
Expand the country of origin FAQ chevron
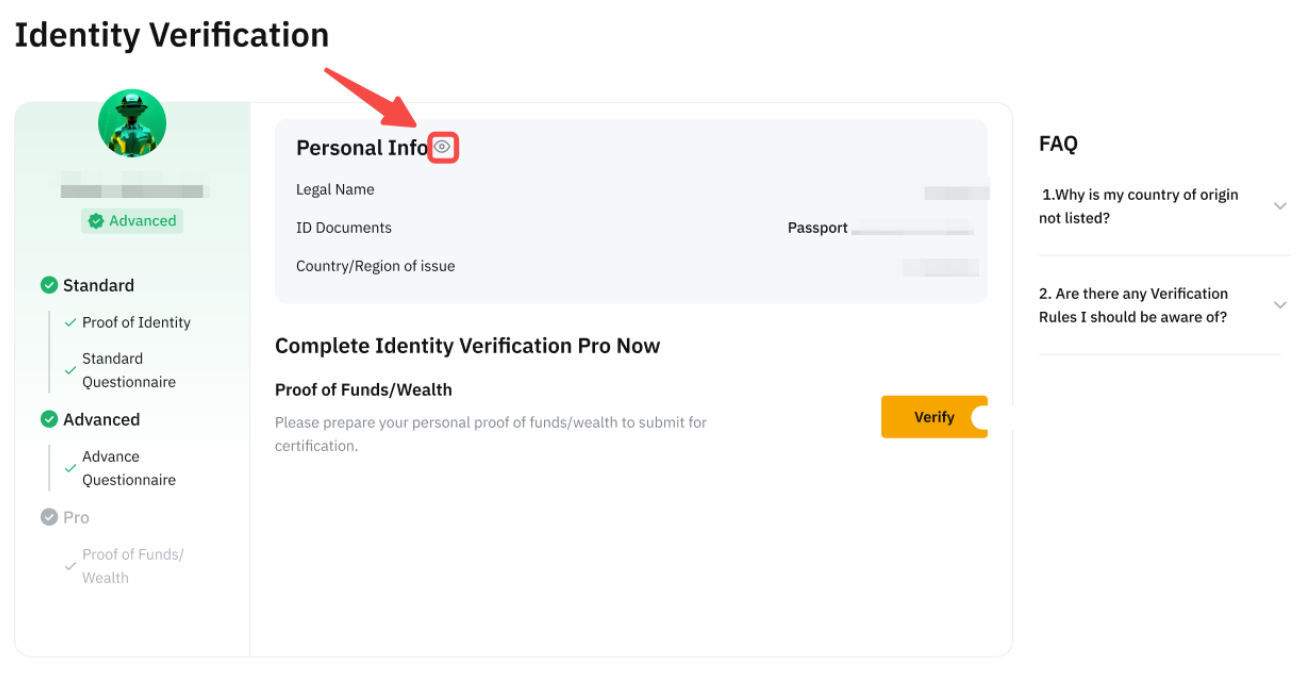click(x=1280, y=206)
